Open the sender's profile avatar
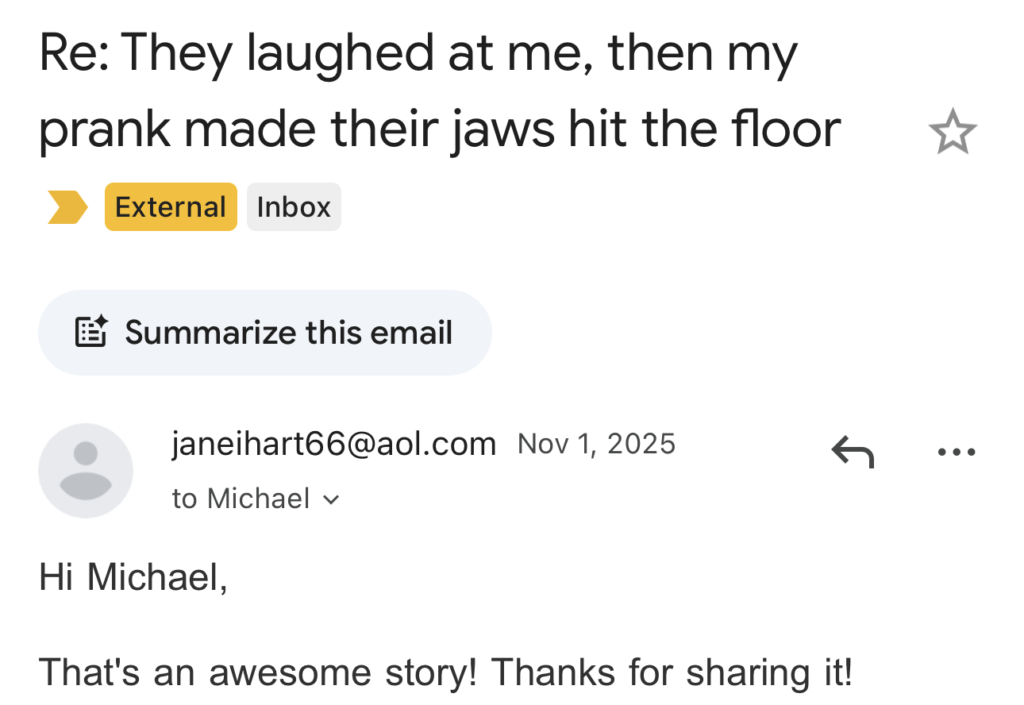Screen dimensions: 1024x705 pos(85,470)
